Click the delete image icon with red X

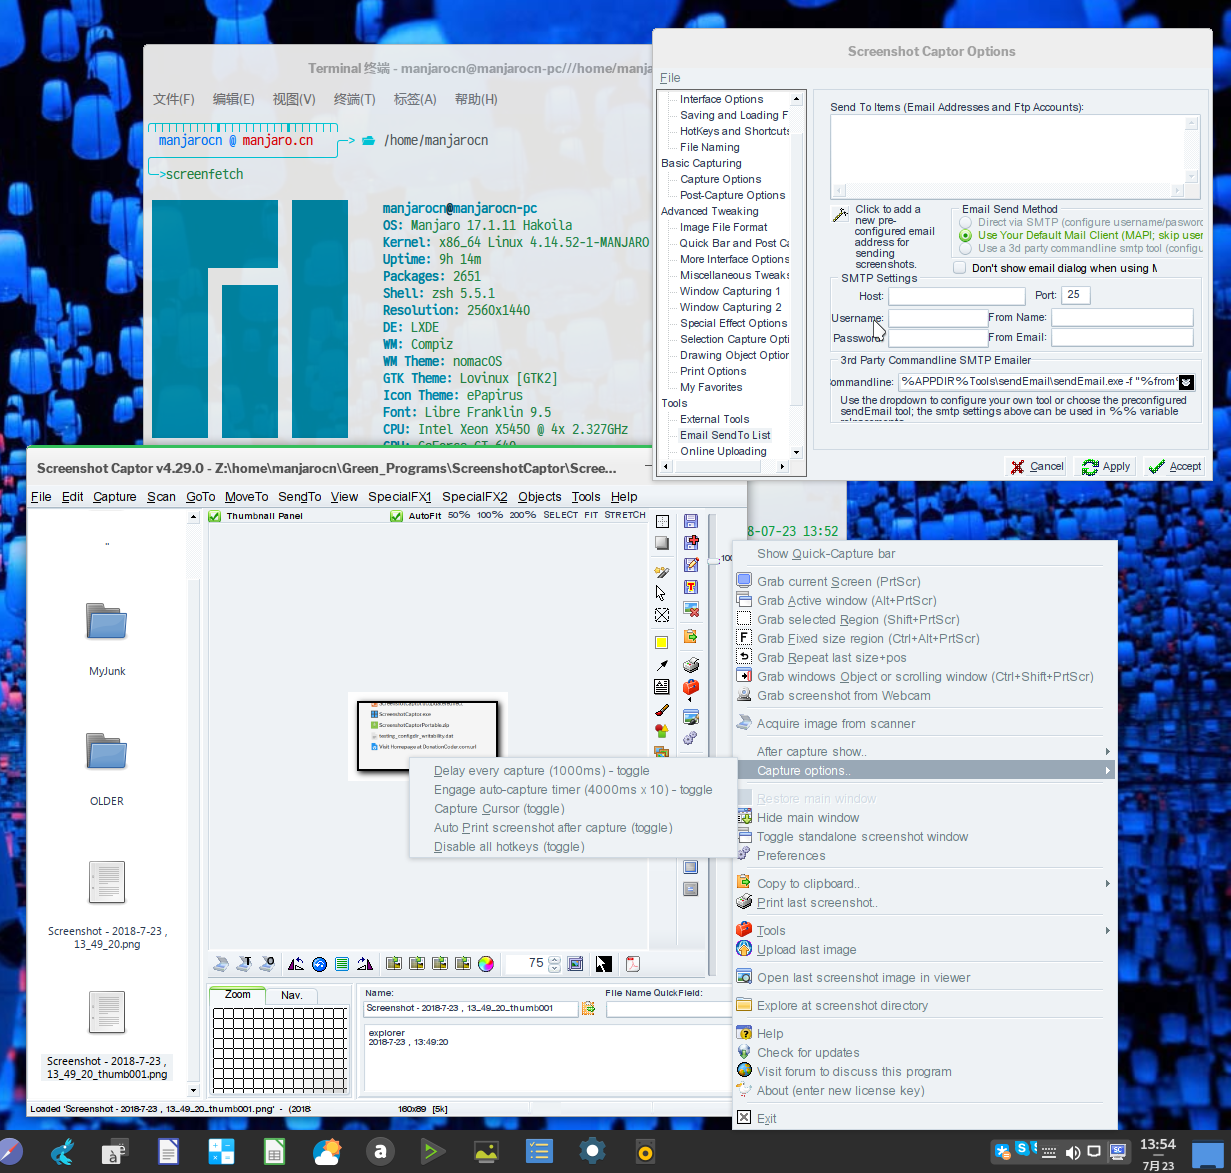click(690, 609)
